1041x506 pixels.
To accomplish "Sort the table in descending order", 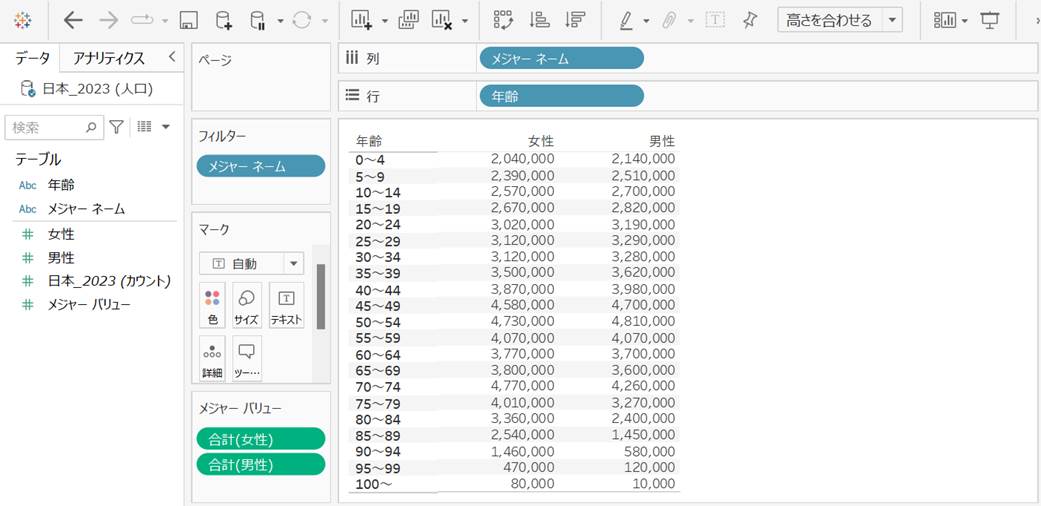I will [575, 20].
